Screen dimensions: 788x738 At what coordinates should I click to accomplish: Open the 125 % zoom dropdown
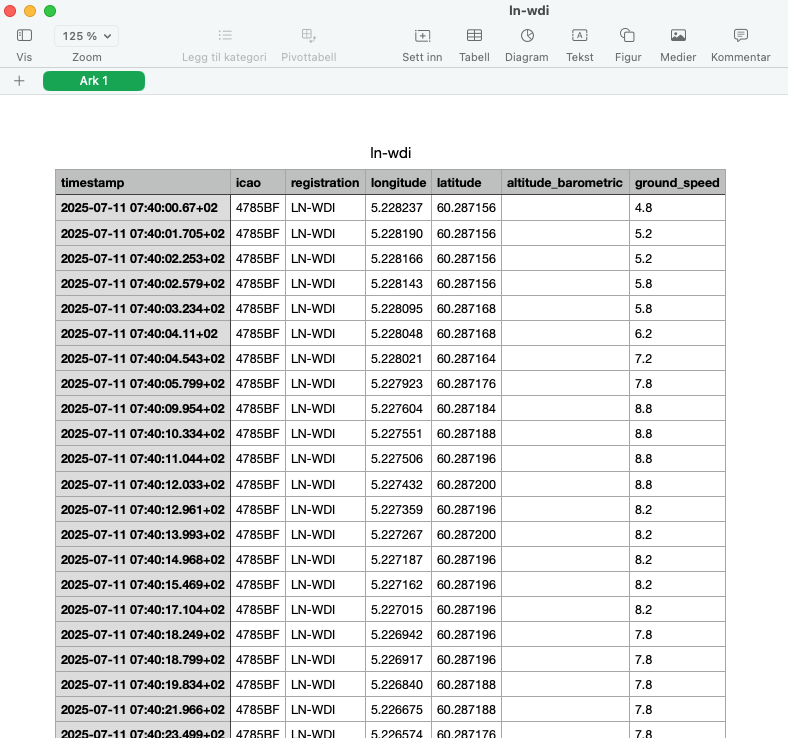pos(86,36)
